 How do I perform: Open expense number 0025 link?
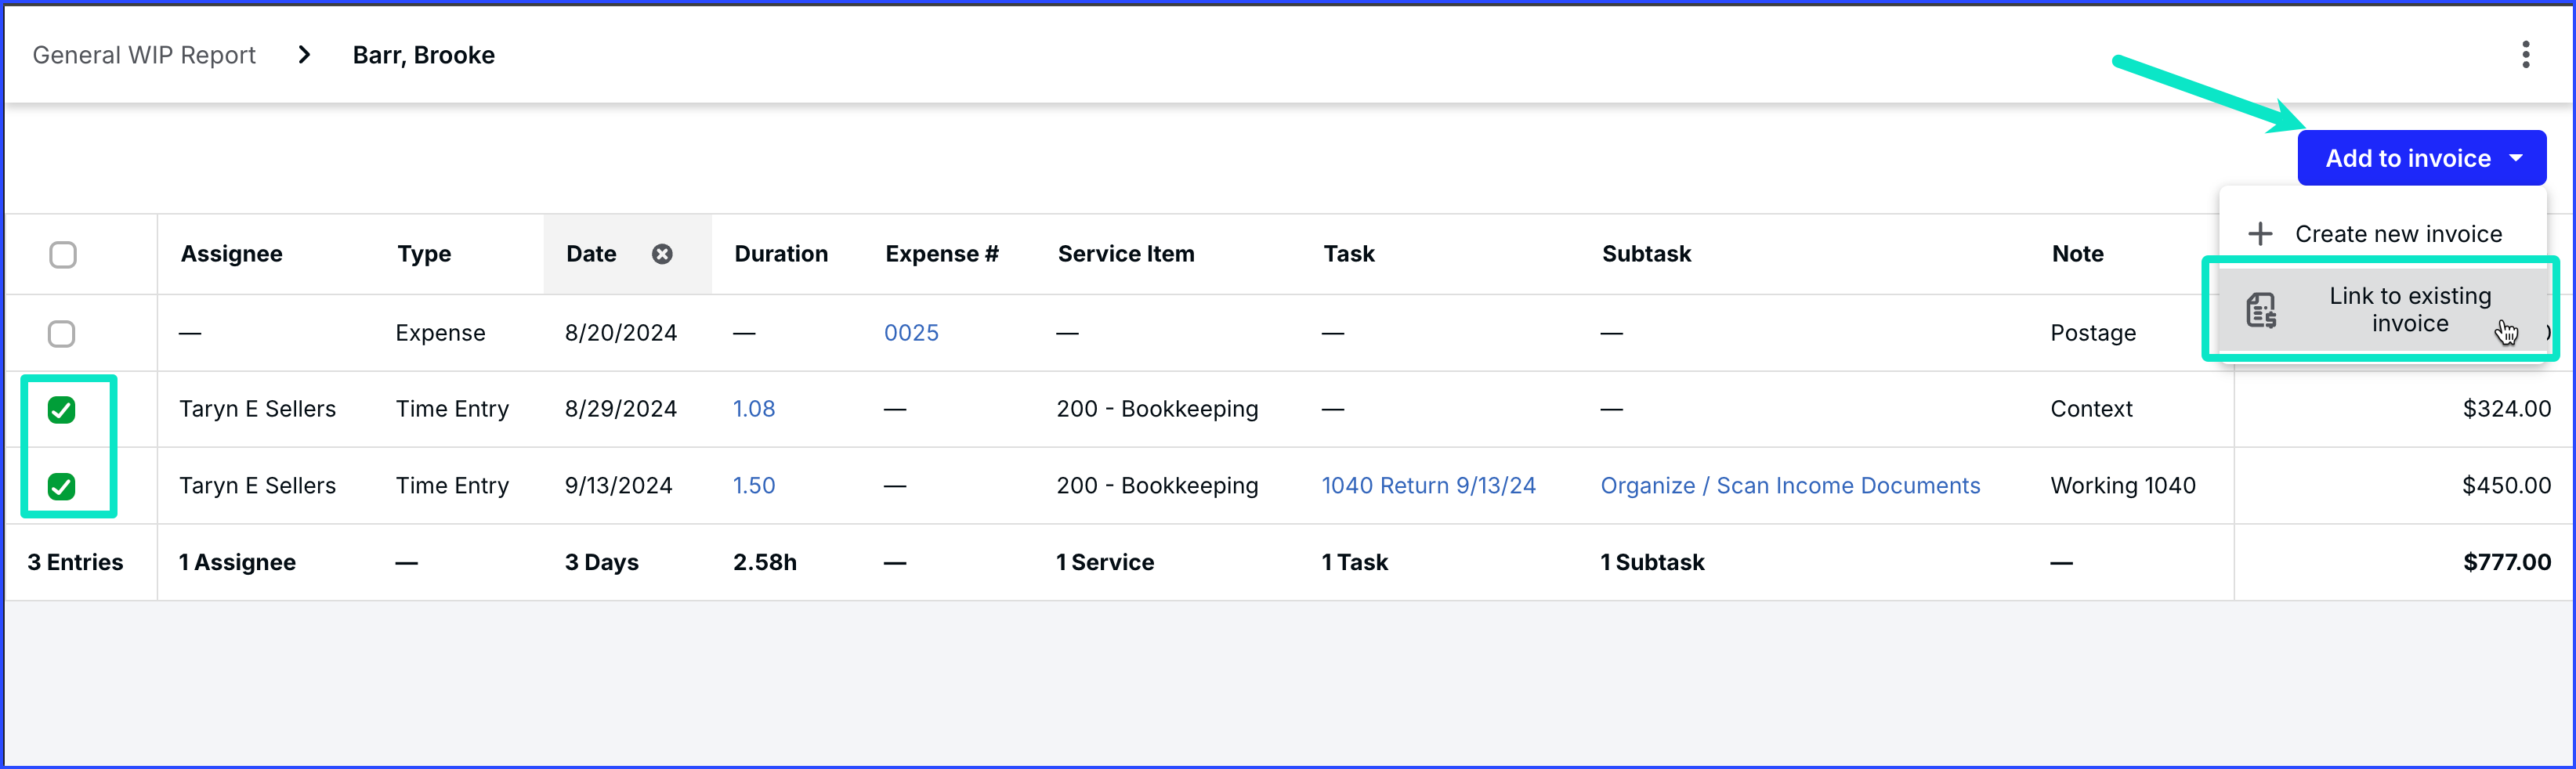[911, 333]
